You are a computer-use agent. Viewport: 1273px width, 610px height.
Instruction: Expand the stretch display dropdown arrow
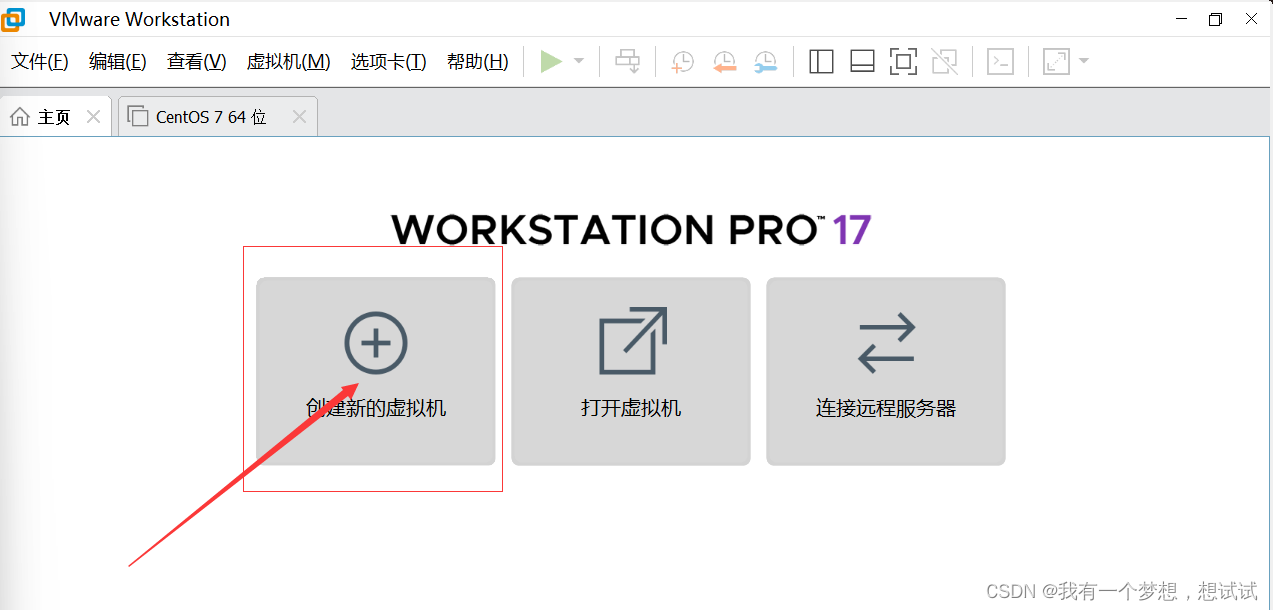pos(1083,62)
